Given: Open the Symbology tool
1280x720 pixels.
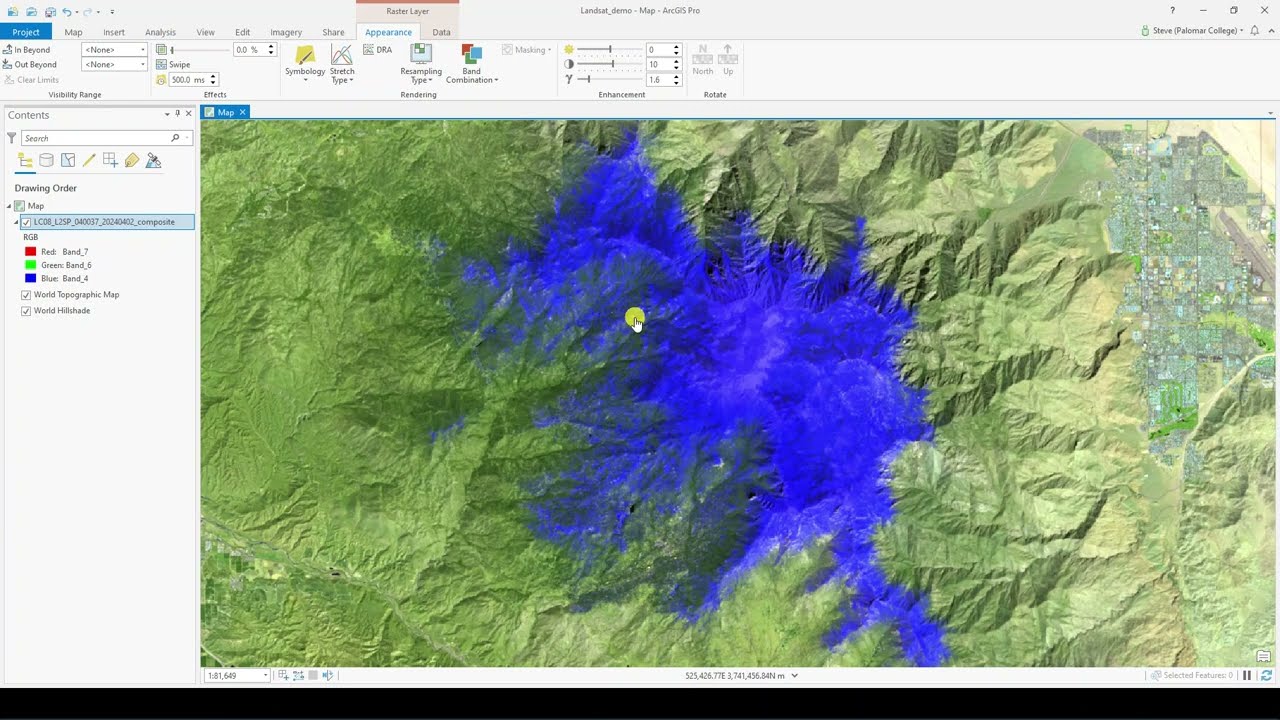Looking at the screenshot, I should pos(305,63).
